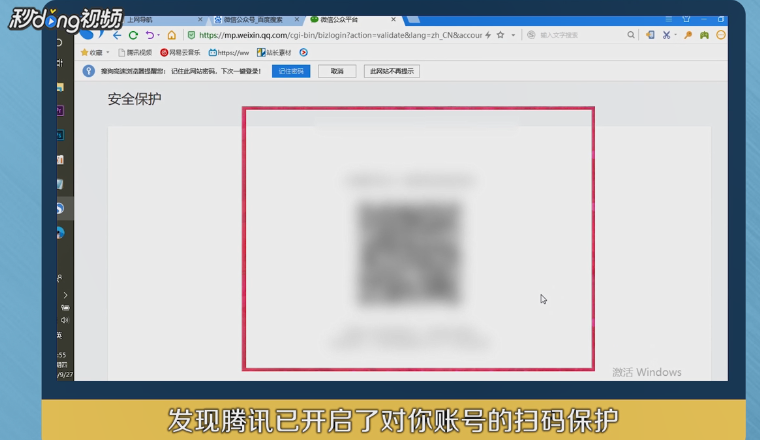The width and height of the screenshot is (760, 440).
Task: Click the active Sogou browser taskbar icon
Action: 61,208
